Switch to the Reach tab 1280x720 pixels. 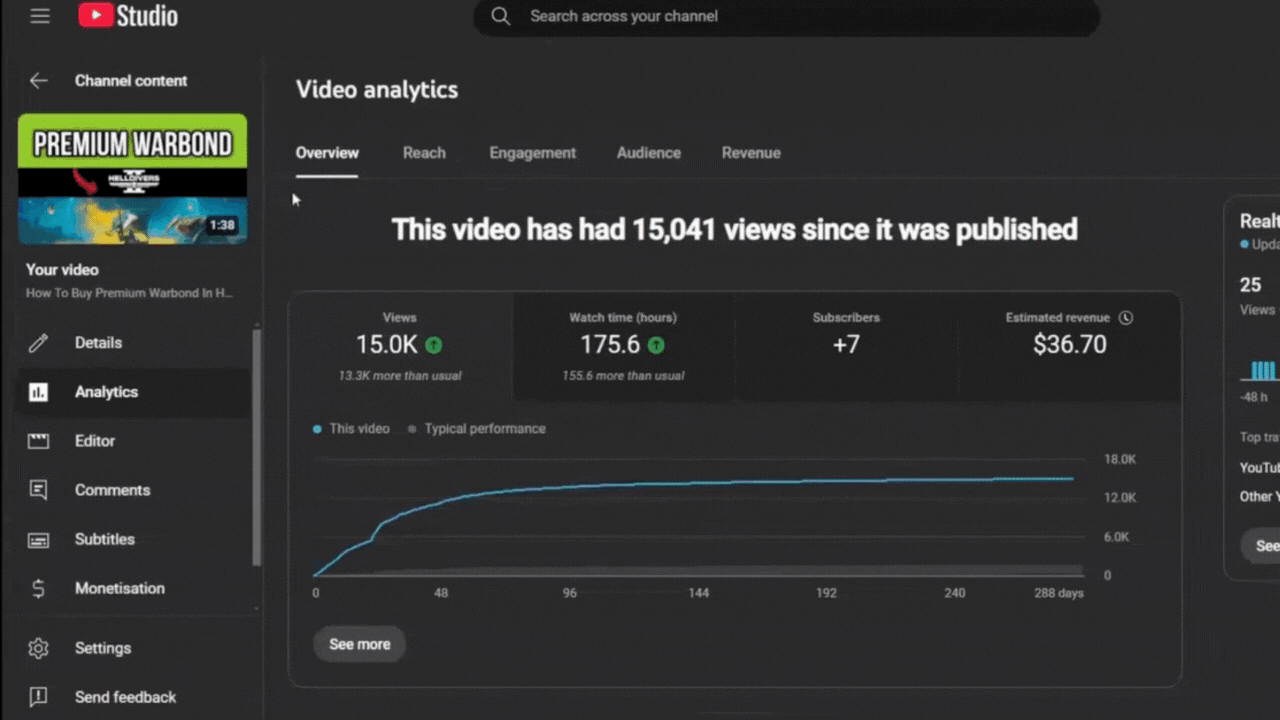[424, 153]
